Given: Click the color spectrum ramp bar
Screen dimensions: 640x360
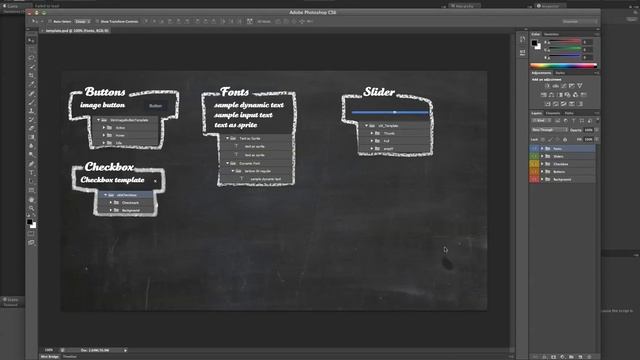Looking at the screenshot, I should tap(563, 65).
